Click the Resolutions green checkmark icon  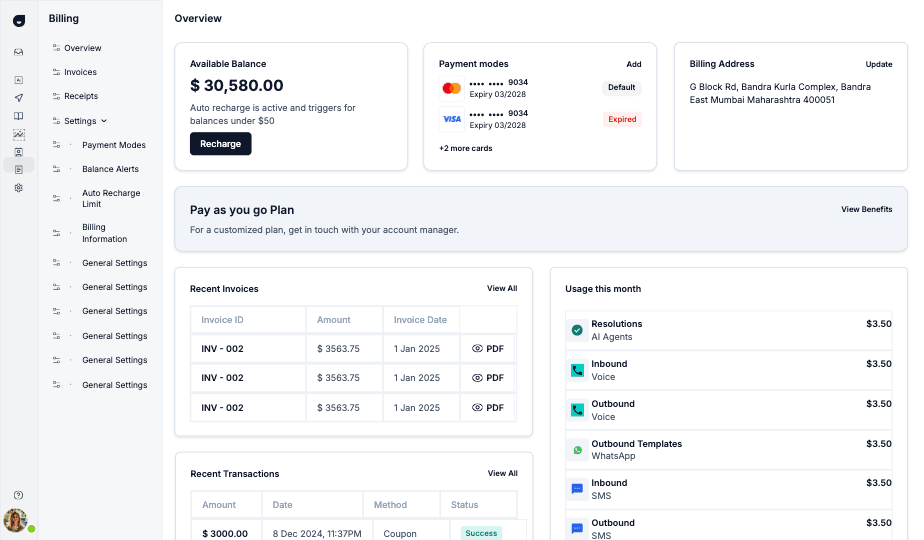coord(578,330)
